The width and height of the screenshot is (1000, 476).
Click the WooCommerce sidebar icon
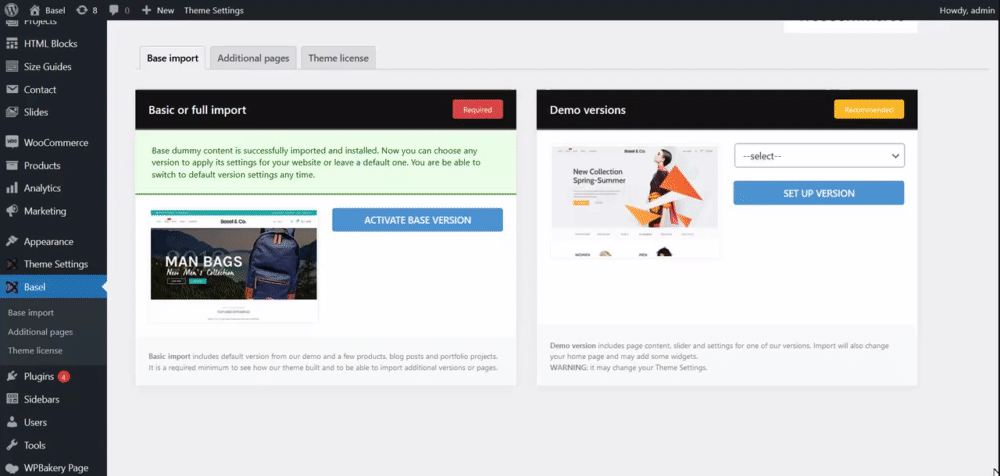pos(12,142)
